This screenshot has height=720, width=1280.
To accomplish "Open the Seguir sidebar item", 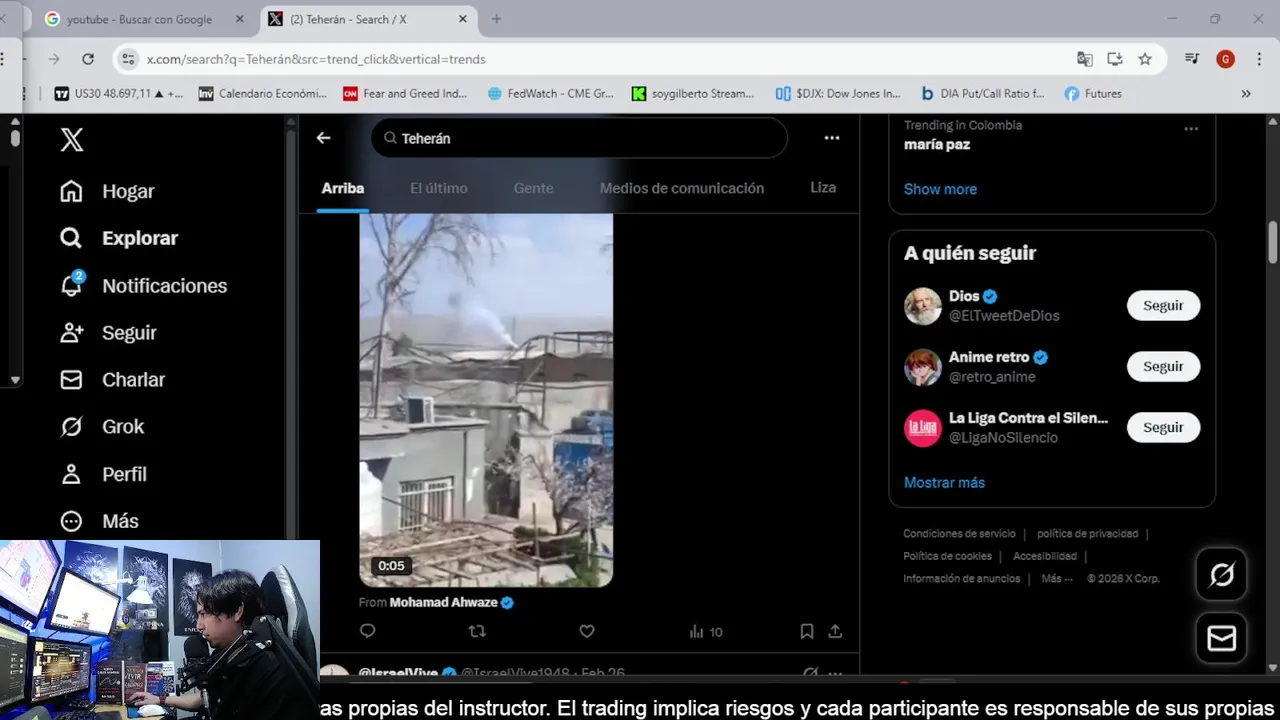I will pyautogui.click(x=108, y=333).
